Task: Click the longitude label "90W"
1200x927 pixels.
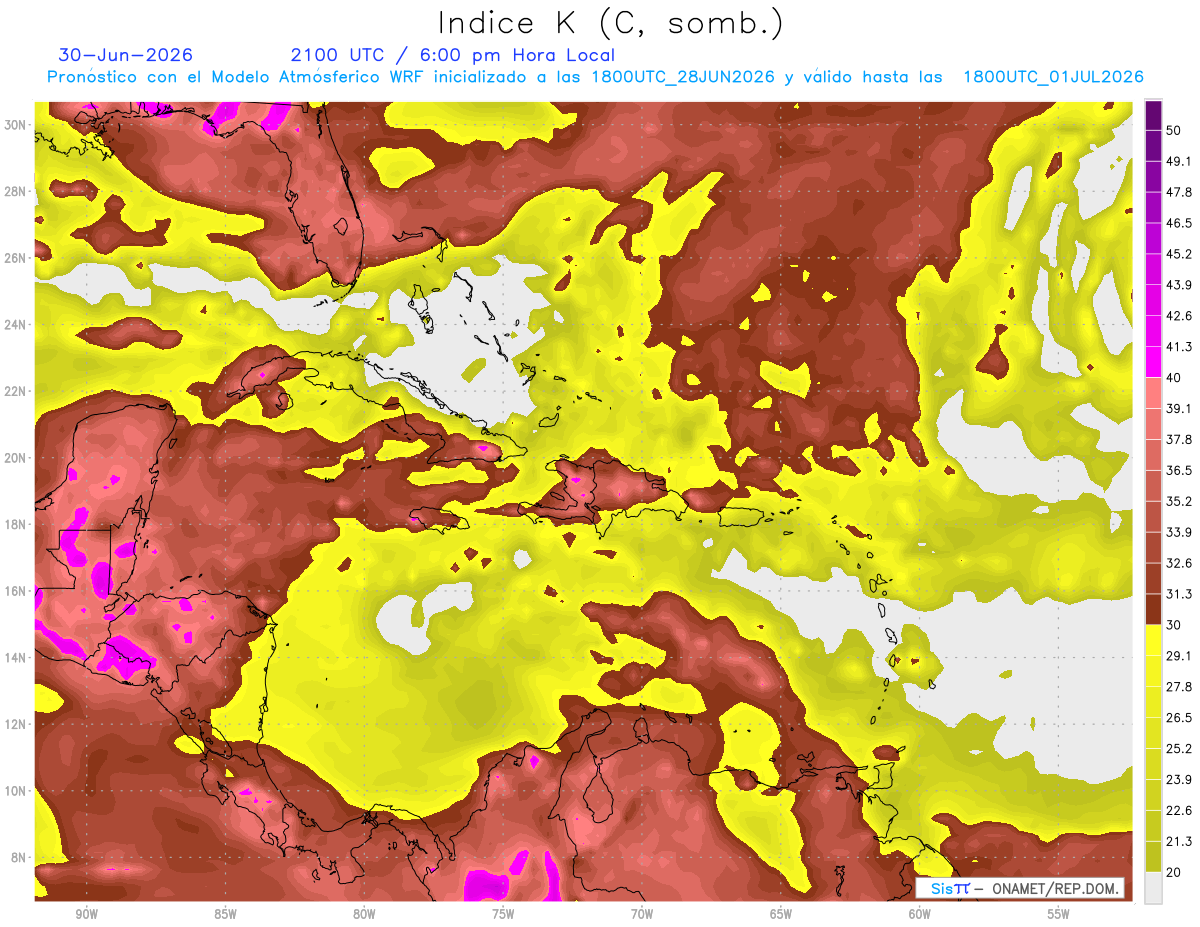Action: click(86, 914)
